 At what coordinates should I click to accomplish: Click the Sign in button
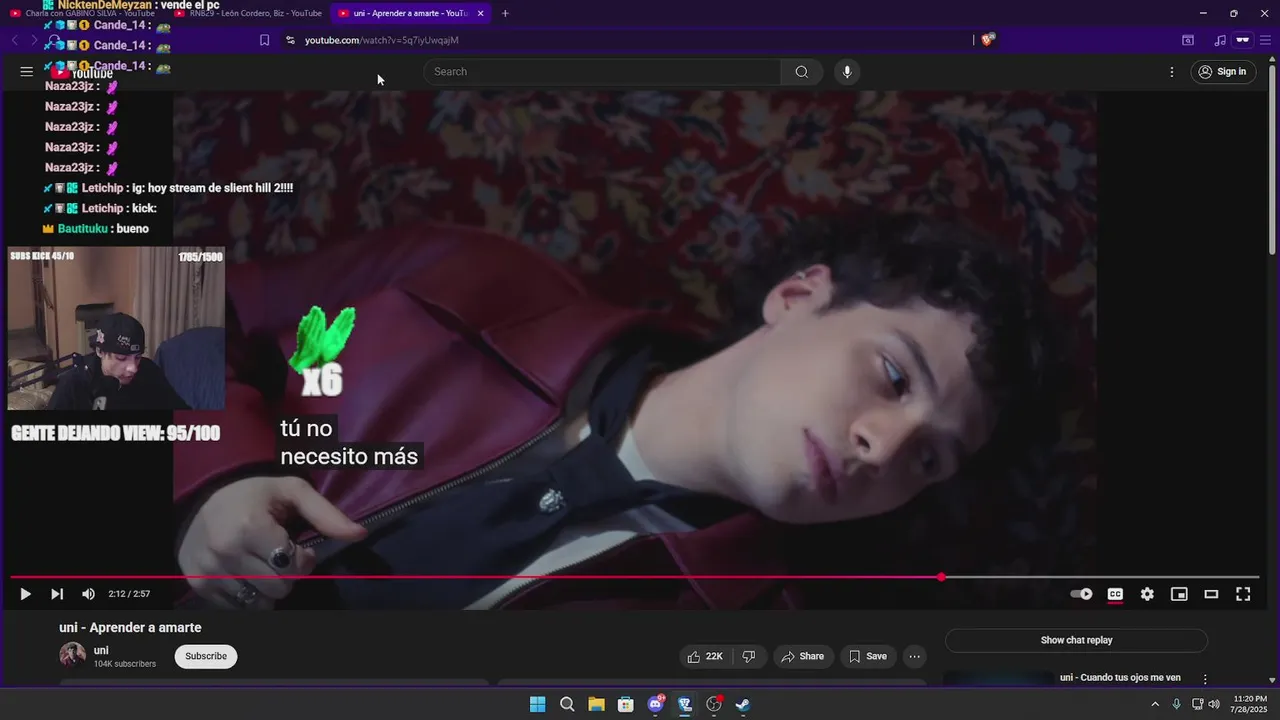(1224, 72)
